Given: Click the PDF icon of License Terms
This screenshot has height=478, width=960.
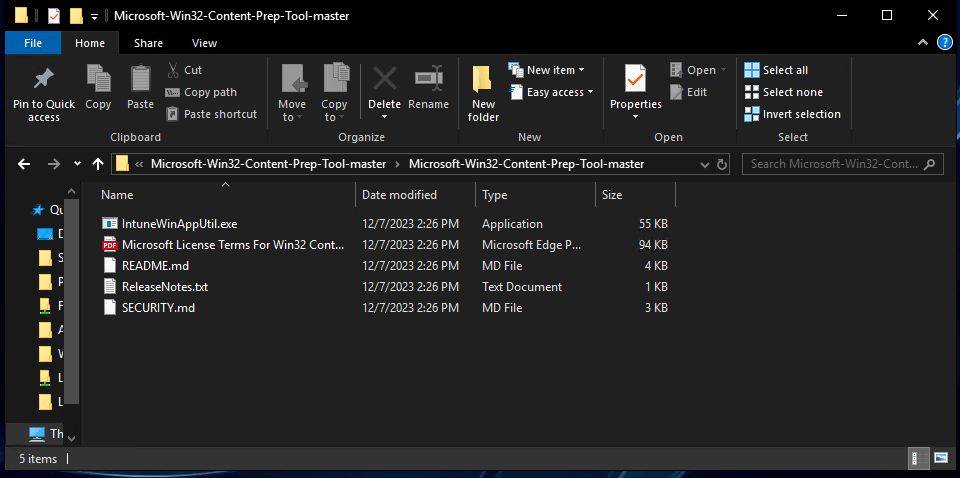Looking at the screenshot, I should pos(110,245).
